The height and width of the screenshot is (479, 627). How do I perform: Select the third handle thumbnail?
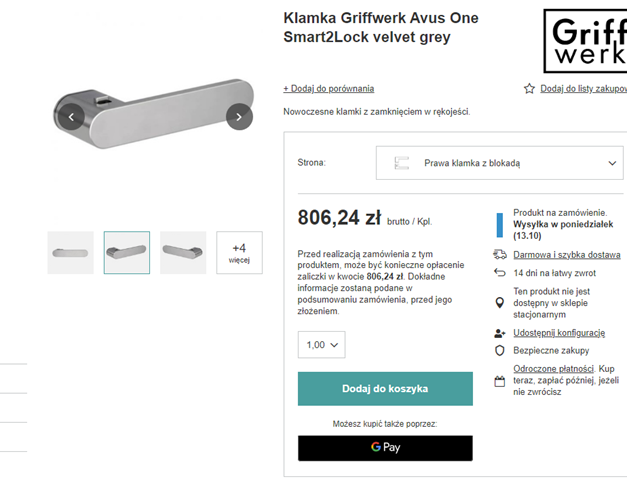(x=183, y=252)
